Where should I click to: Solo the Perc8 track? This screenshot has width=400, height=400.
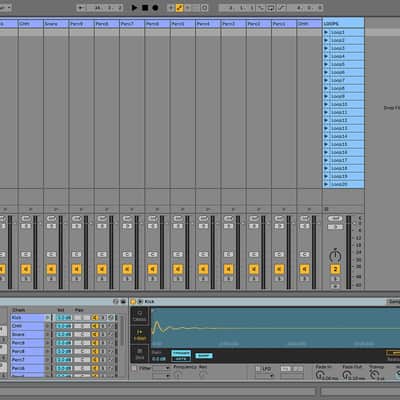(102, 279)
